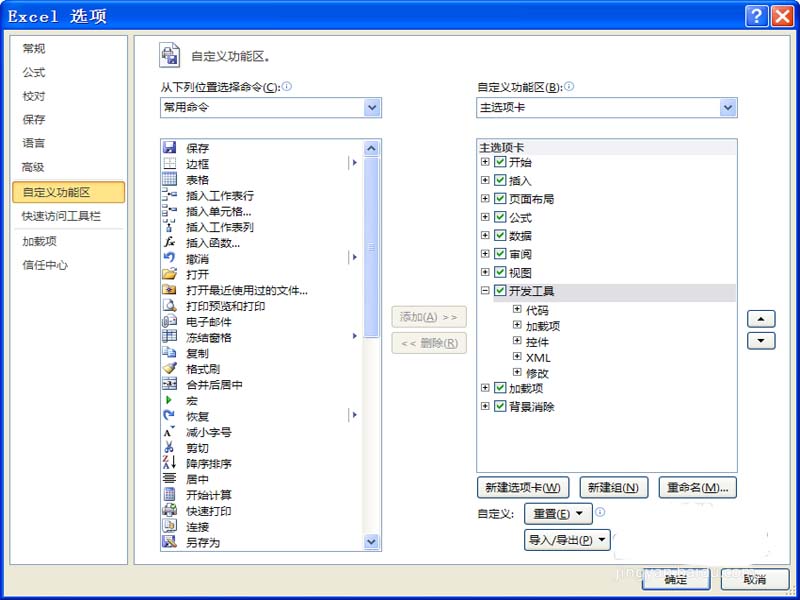Select the 连接 command icon
Screen dimensions: 800x600
coord(169,526)
